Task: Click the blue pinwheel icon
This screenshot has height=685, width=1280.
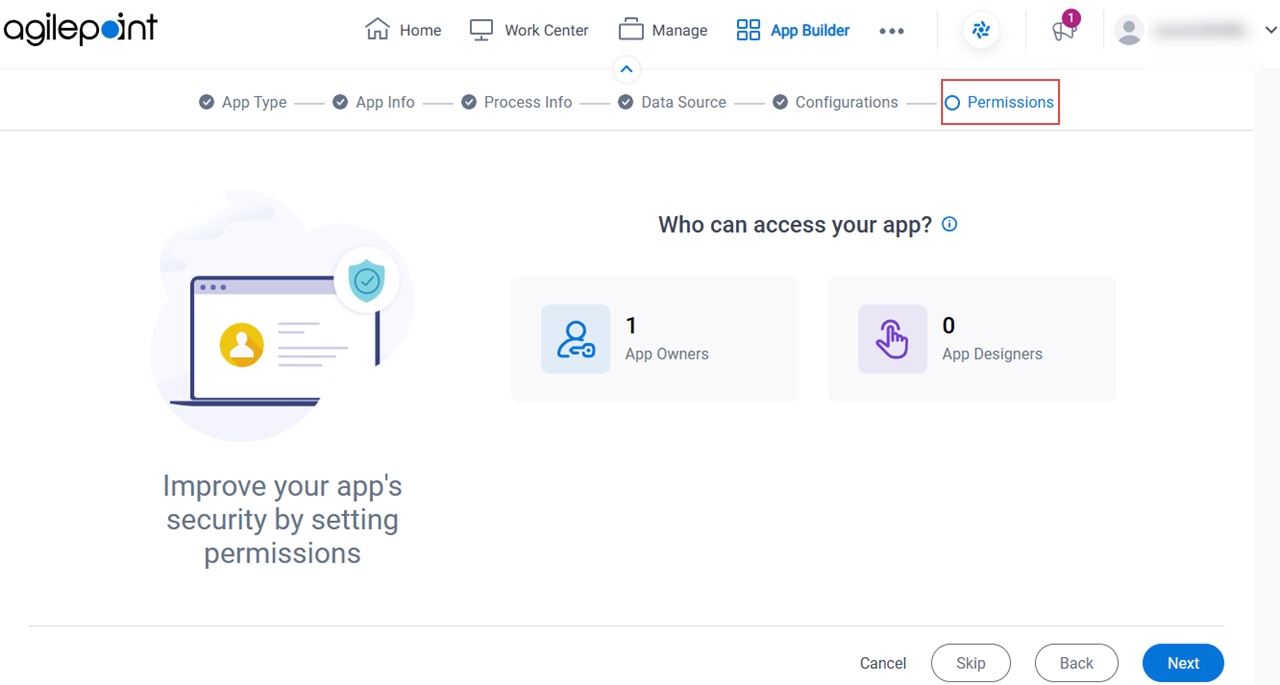Action: 981,30
